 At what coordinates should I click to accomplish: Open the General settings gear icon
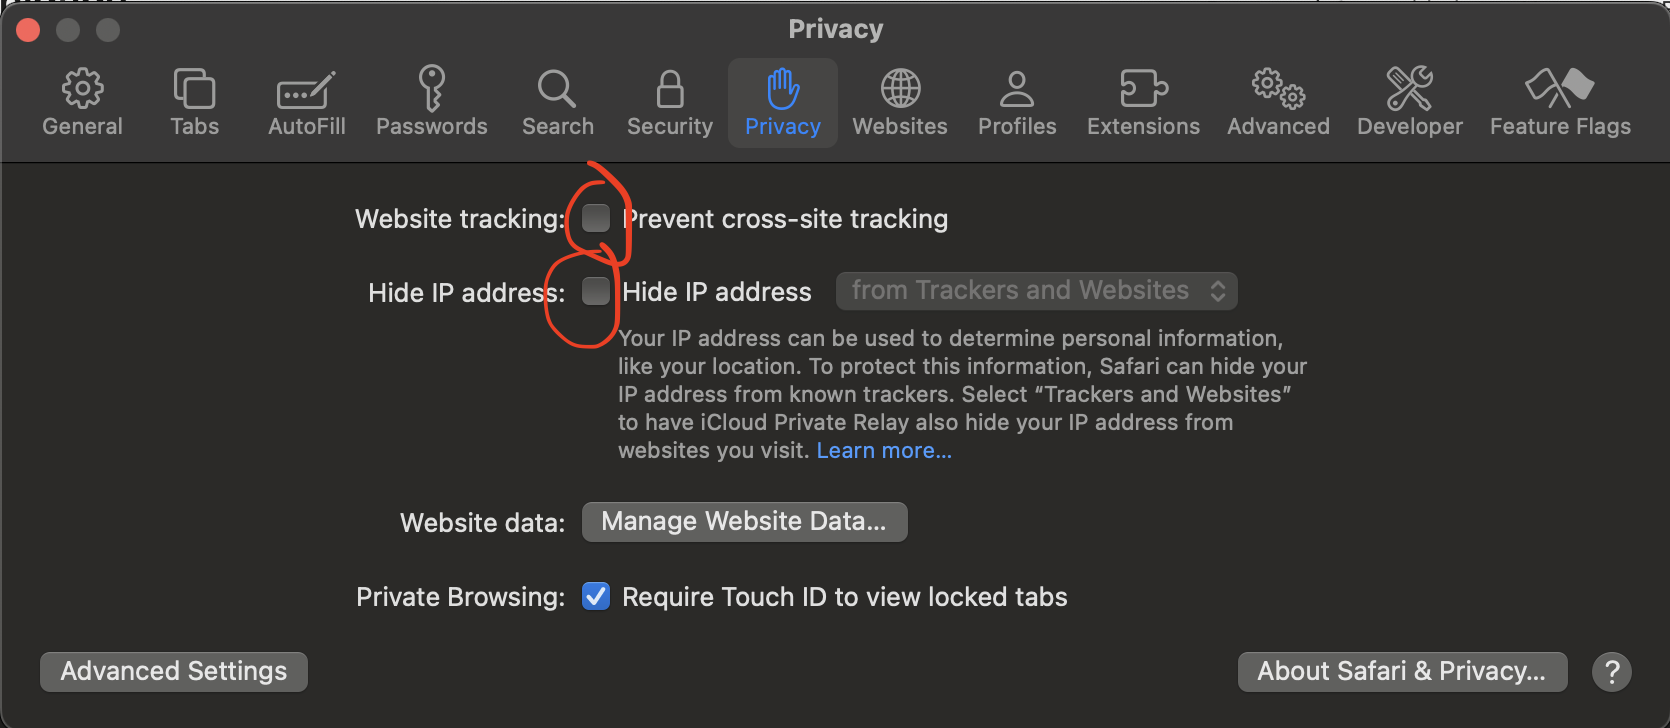82,90
